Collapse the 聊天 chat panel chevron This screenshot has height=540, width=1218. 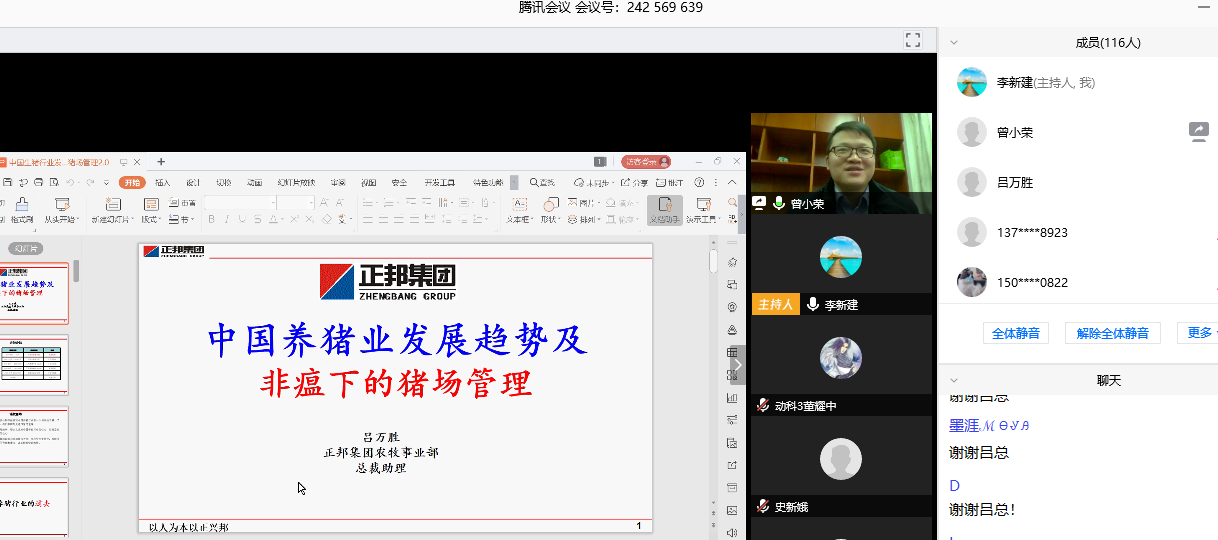tap(954, 381)
